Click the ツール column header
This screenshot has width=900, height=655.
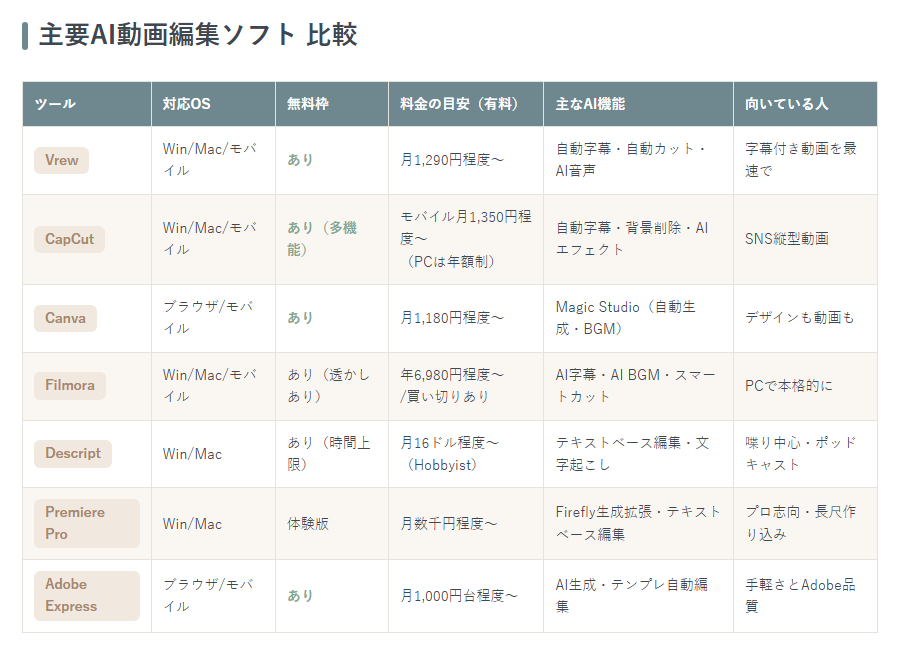tap(87, 104)
